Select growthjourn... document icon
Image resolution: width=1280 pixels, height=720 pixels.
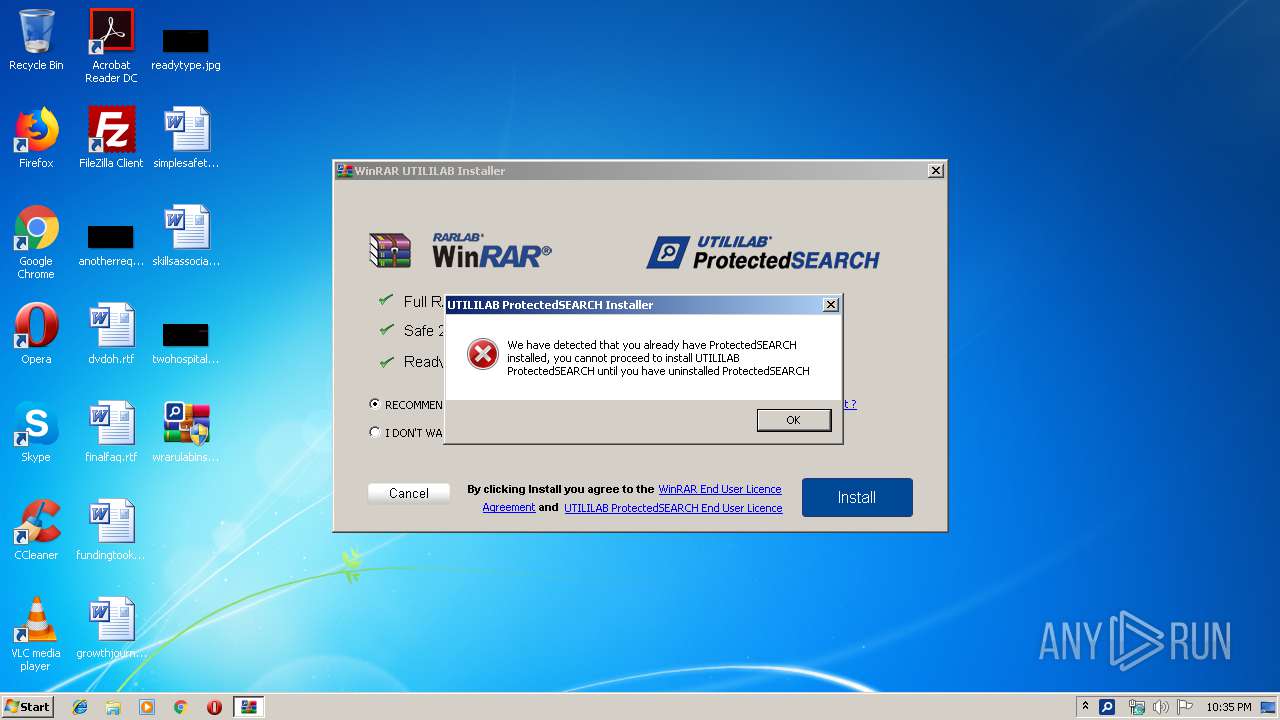pyautogui.click(x=111, y=628)
